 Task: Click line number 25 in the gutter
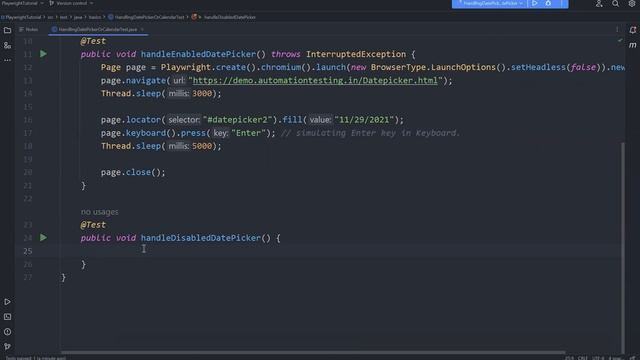27,251
